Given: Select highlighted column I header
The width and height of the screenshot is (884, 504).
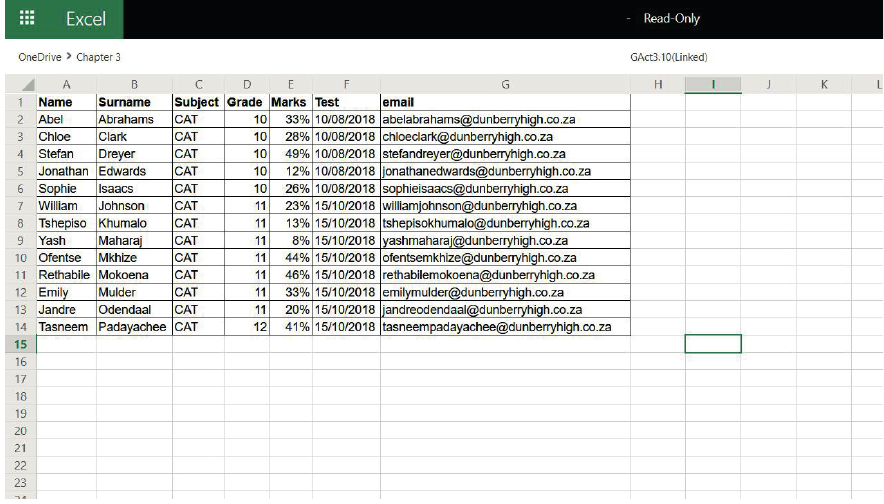Looking at the screenshot, I should pos(713,85).
